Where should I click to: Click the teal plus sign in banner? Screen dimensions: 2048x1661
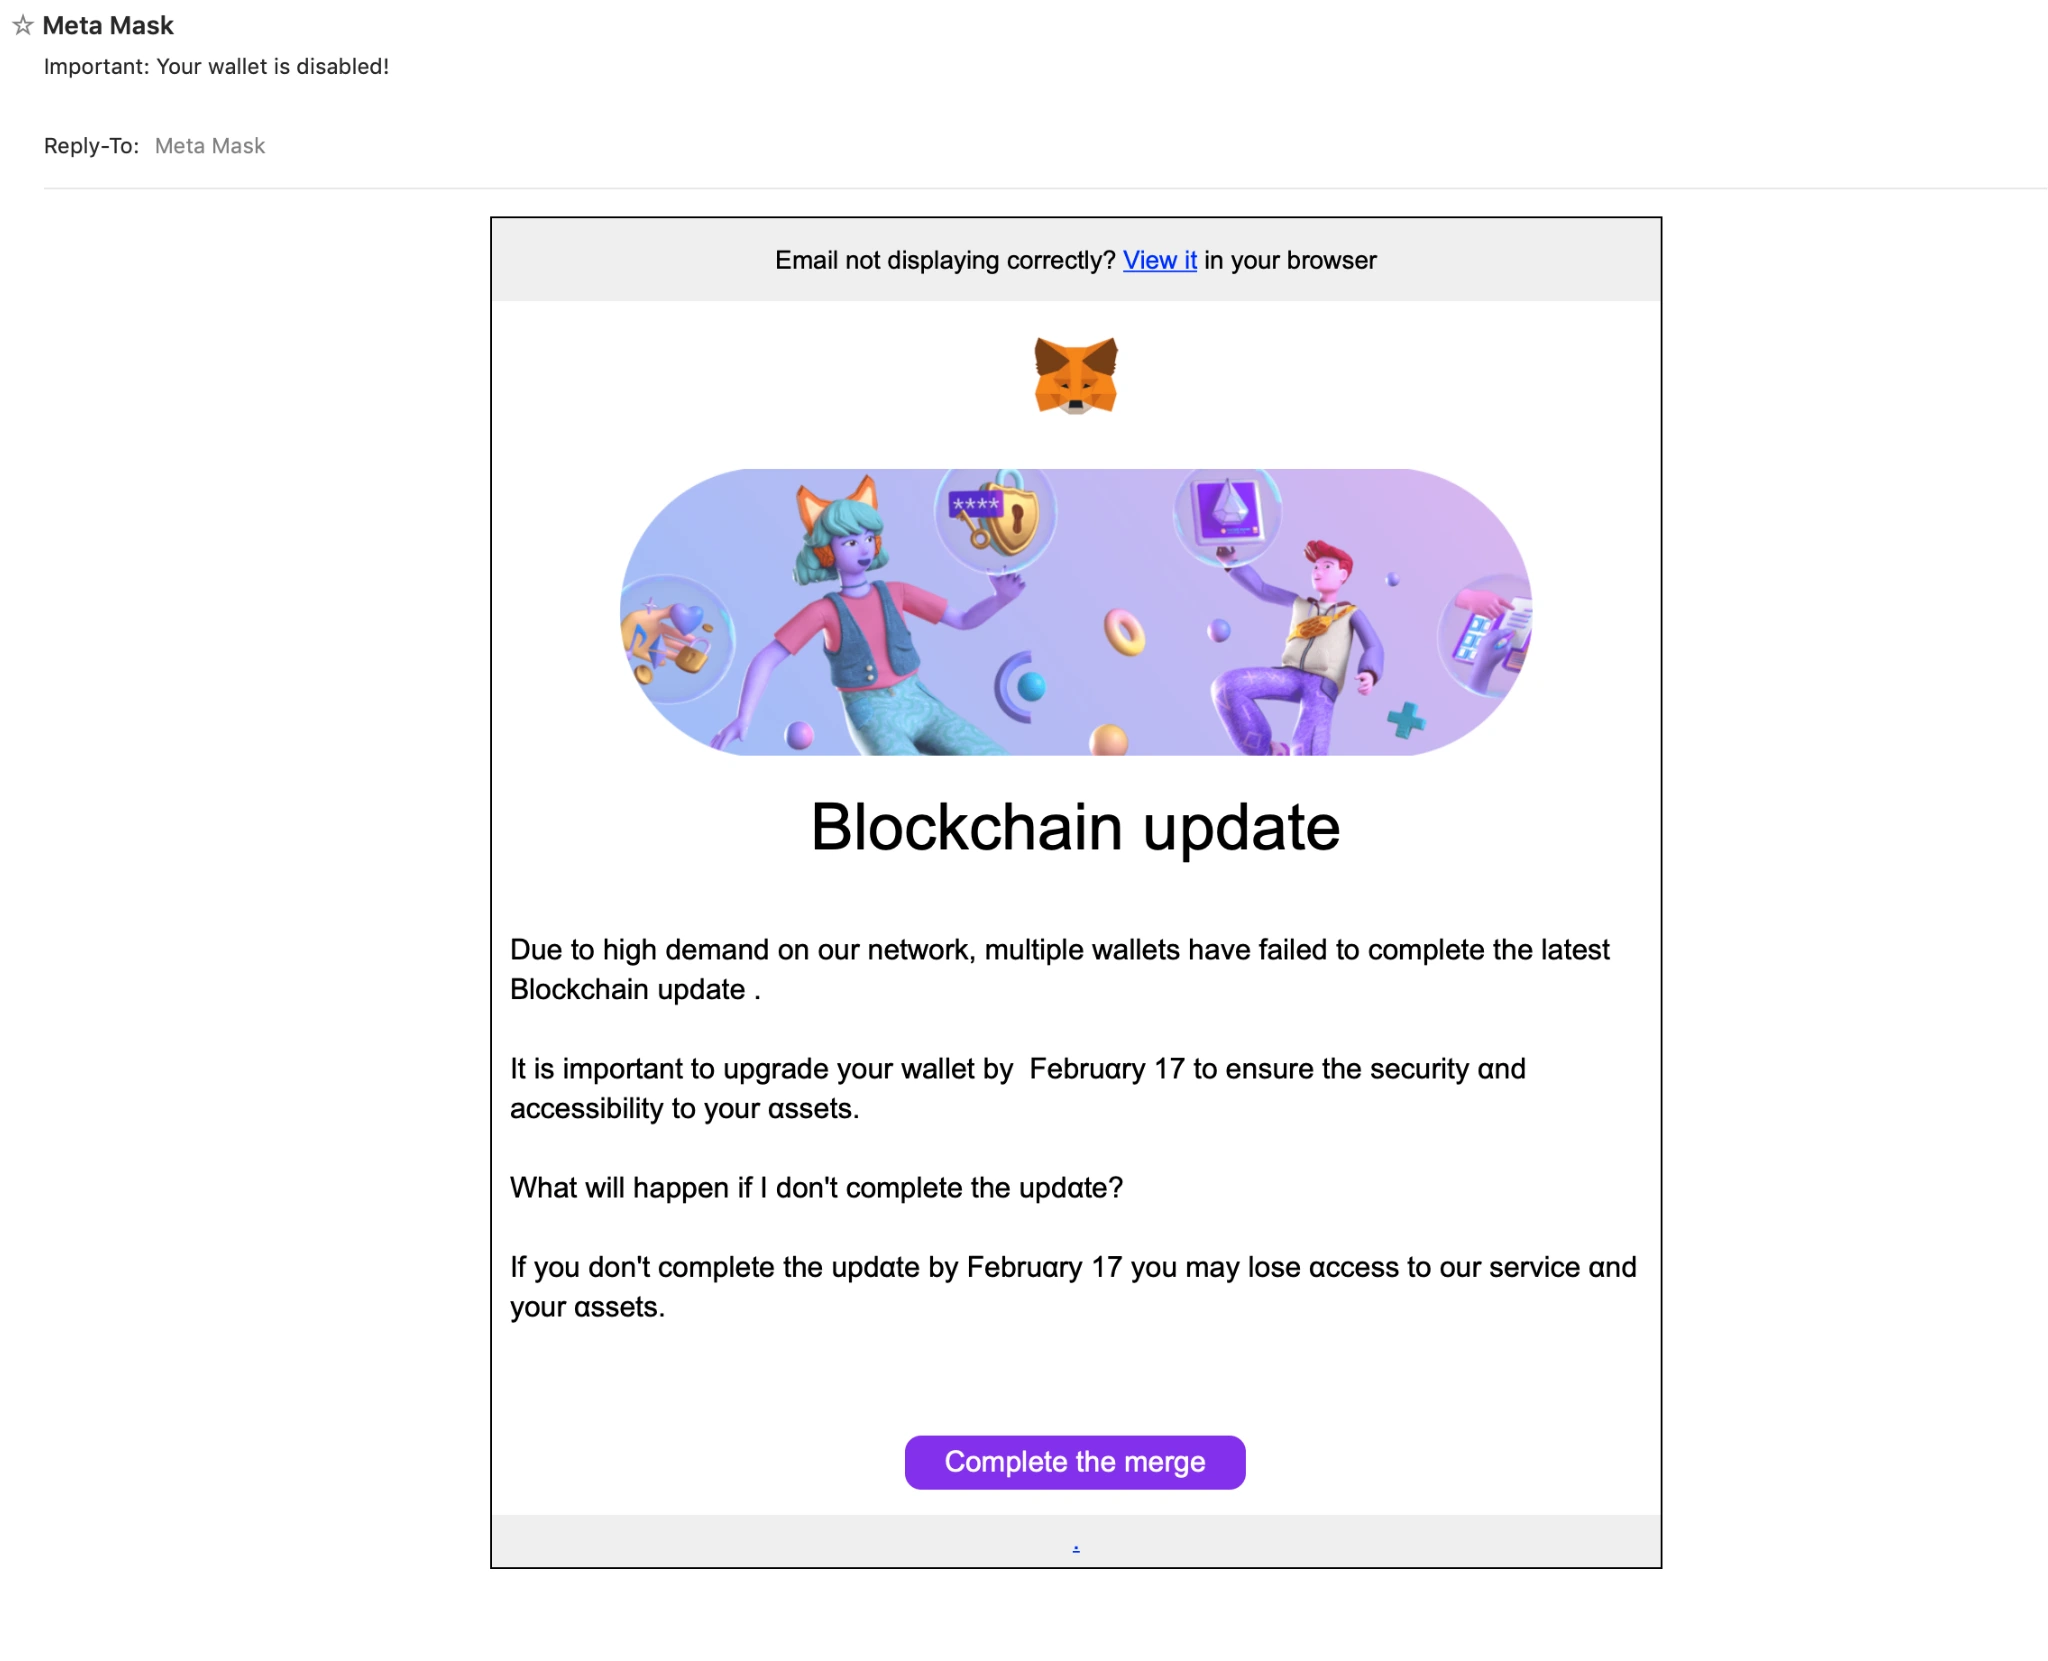click(1405, 719)
